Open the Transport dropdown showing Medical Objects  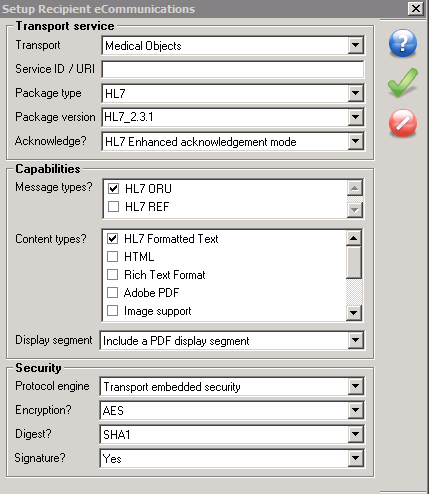coord(355,45)
